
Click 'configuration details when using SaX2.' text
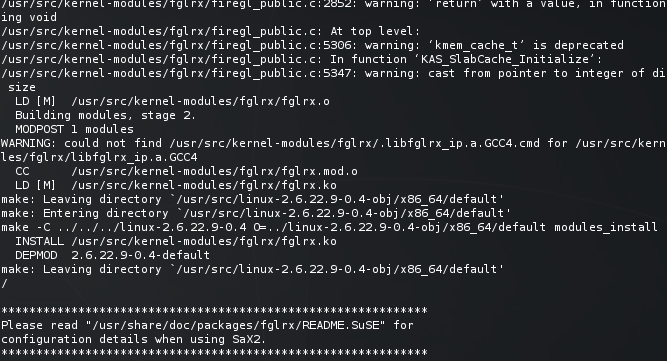click(134, 339)
